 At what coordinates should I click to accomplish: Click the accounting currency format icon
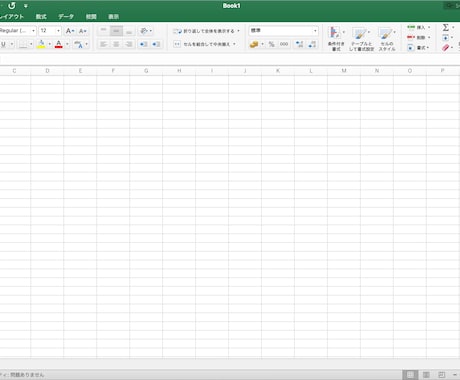[x=254, y=44]
